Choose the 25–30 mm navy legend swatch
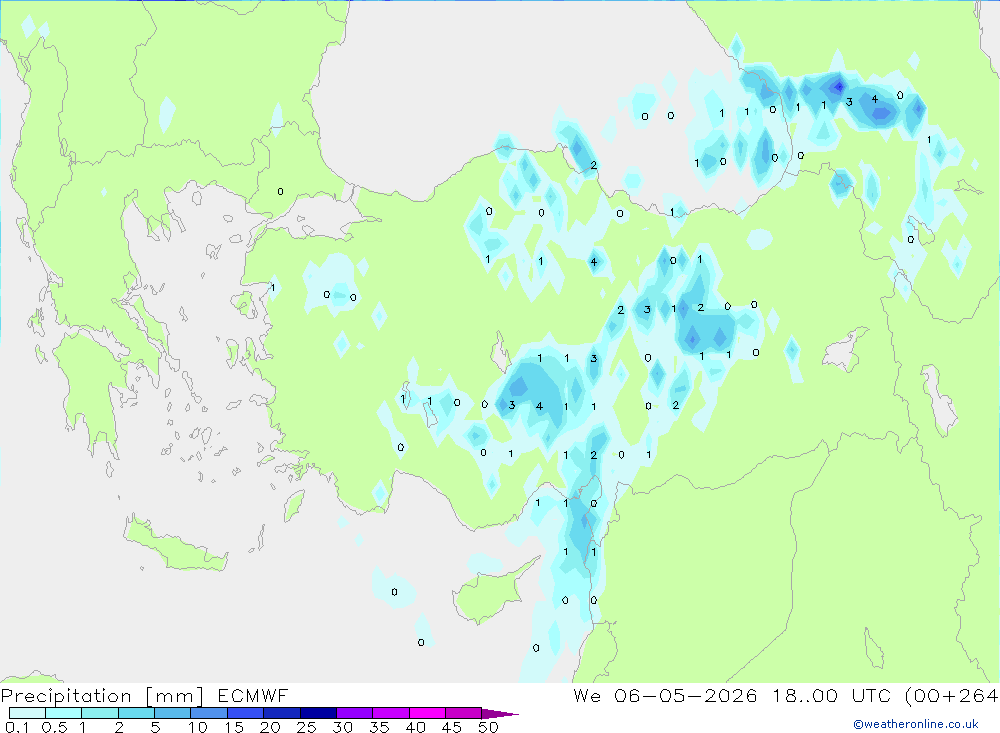Screen dimensions: 1000x733 coord(318,713)
